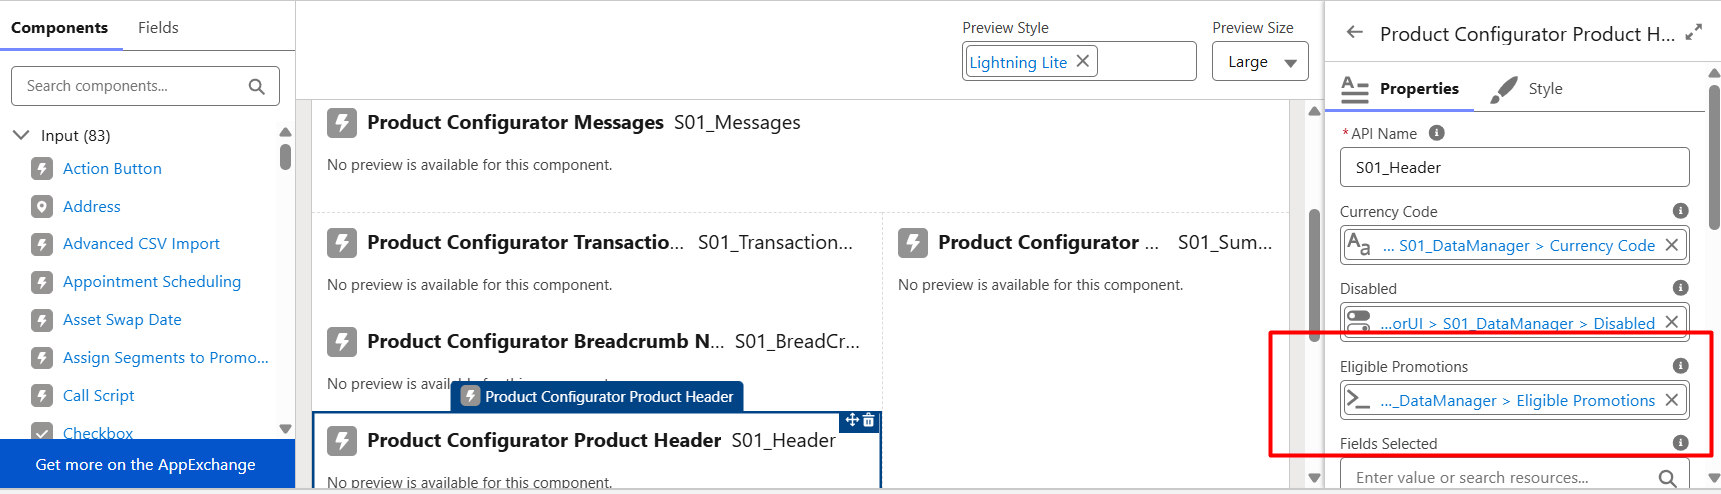Collapse the Input (83) components group
This screenshot has height=494, width=1721.
[21, 134]
